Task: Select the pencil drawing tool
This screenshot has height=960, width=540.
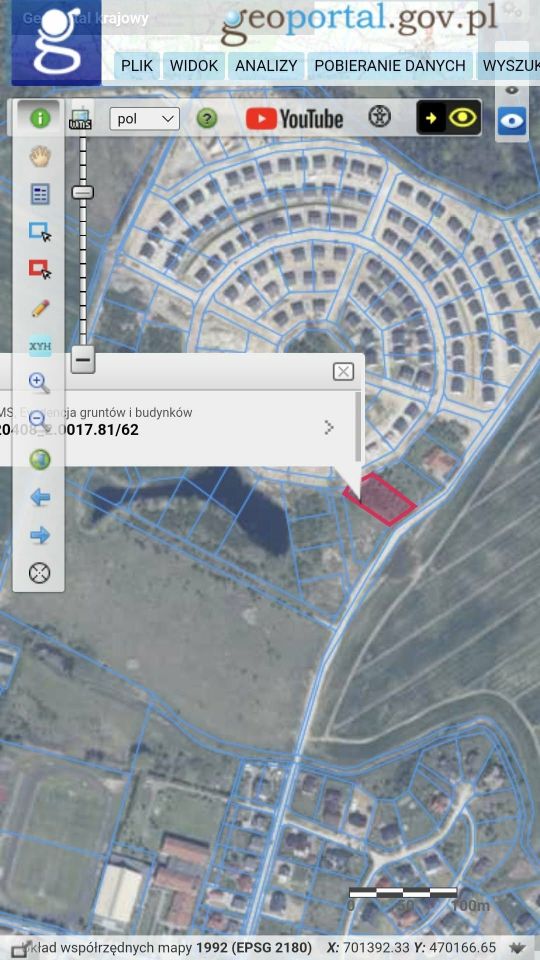Action: pyautogui.click(x=40, y=308)
